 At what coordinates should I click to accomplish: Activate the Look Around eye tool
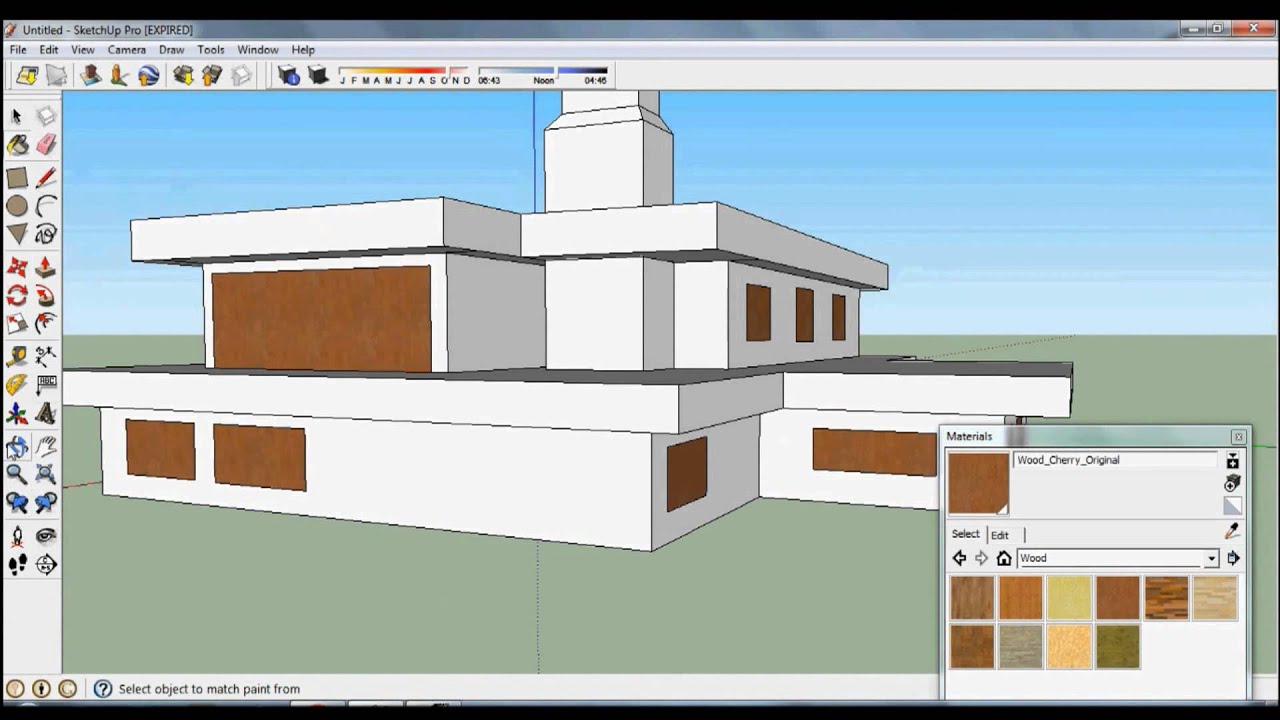click(x=46, y=537)
